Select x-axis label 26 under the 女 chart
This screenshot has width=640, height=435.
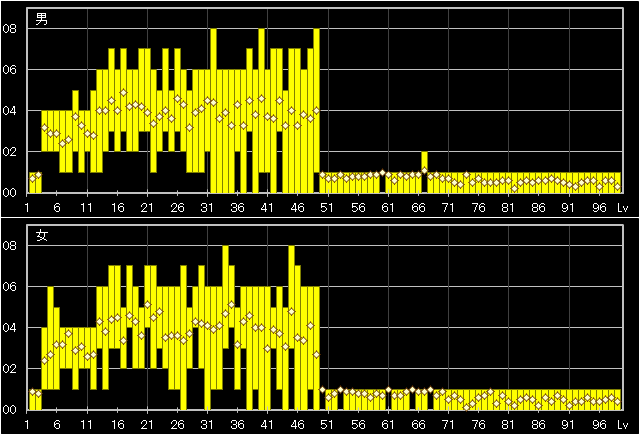178,425
